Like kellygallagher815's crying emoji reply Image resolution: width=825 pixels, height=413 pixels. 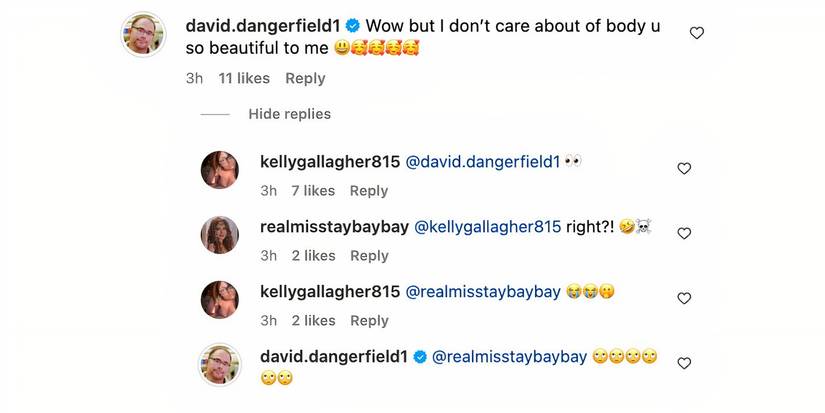click(684, 299)
